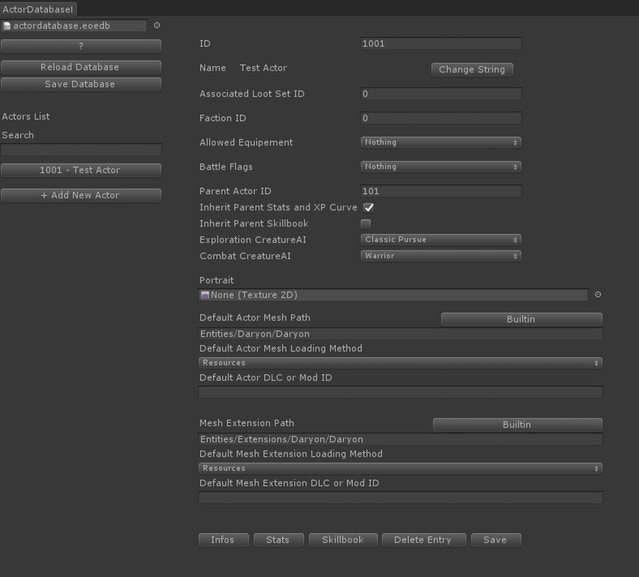Image resolution: width=639 pixels, height=577 pixels.
Task: Switch to the ActorDatabaseI tab
Action: tap(38, 9)
